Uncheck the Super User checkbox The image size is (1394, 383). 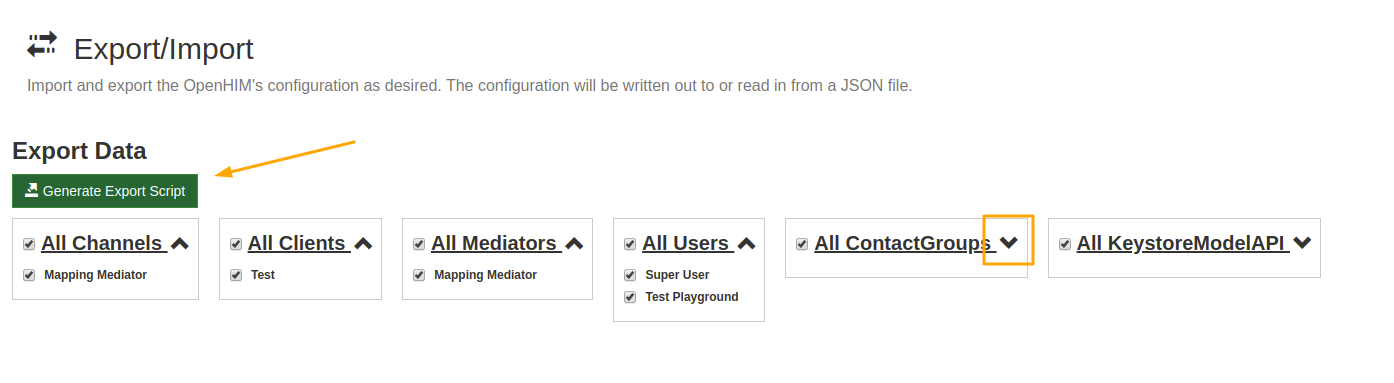pyautogui.click(x=630, y=275)
